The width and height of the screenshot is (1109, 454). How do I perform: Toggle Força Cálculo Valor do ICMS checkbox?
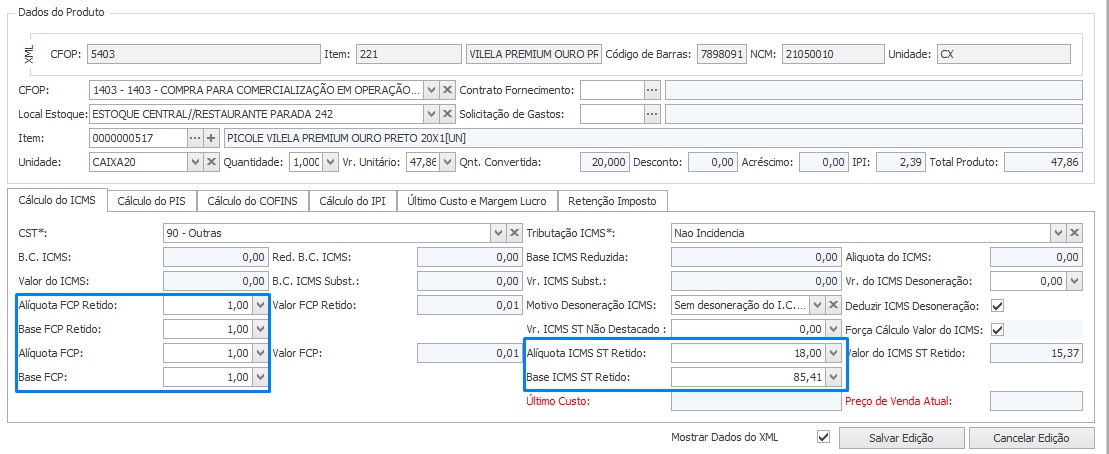(996, 329)
